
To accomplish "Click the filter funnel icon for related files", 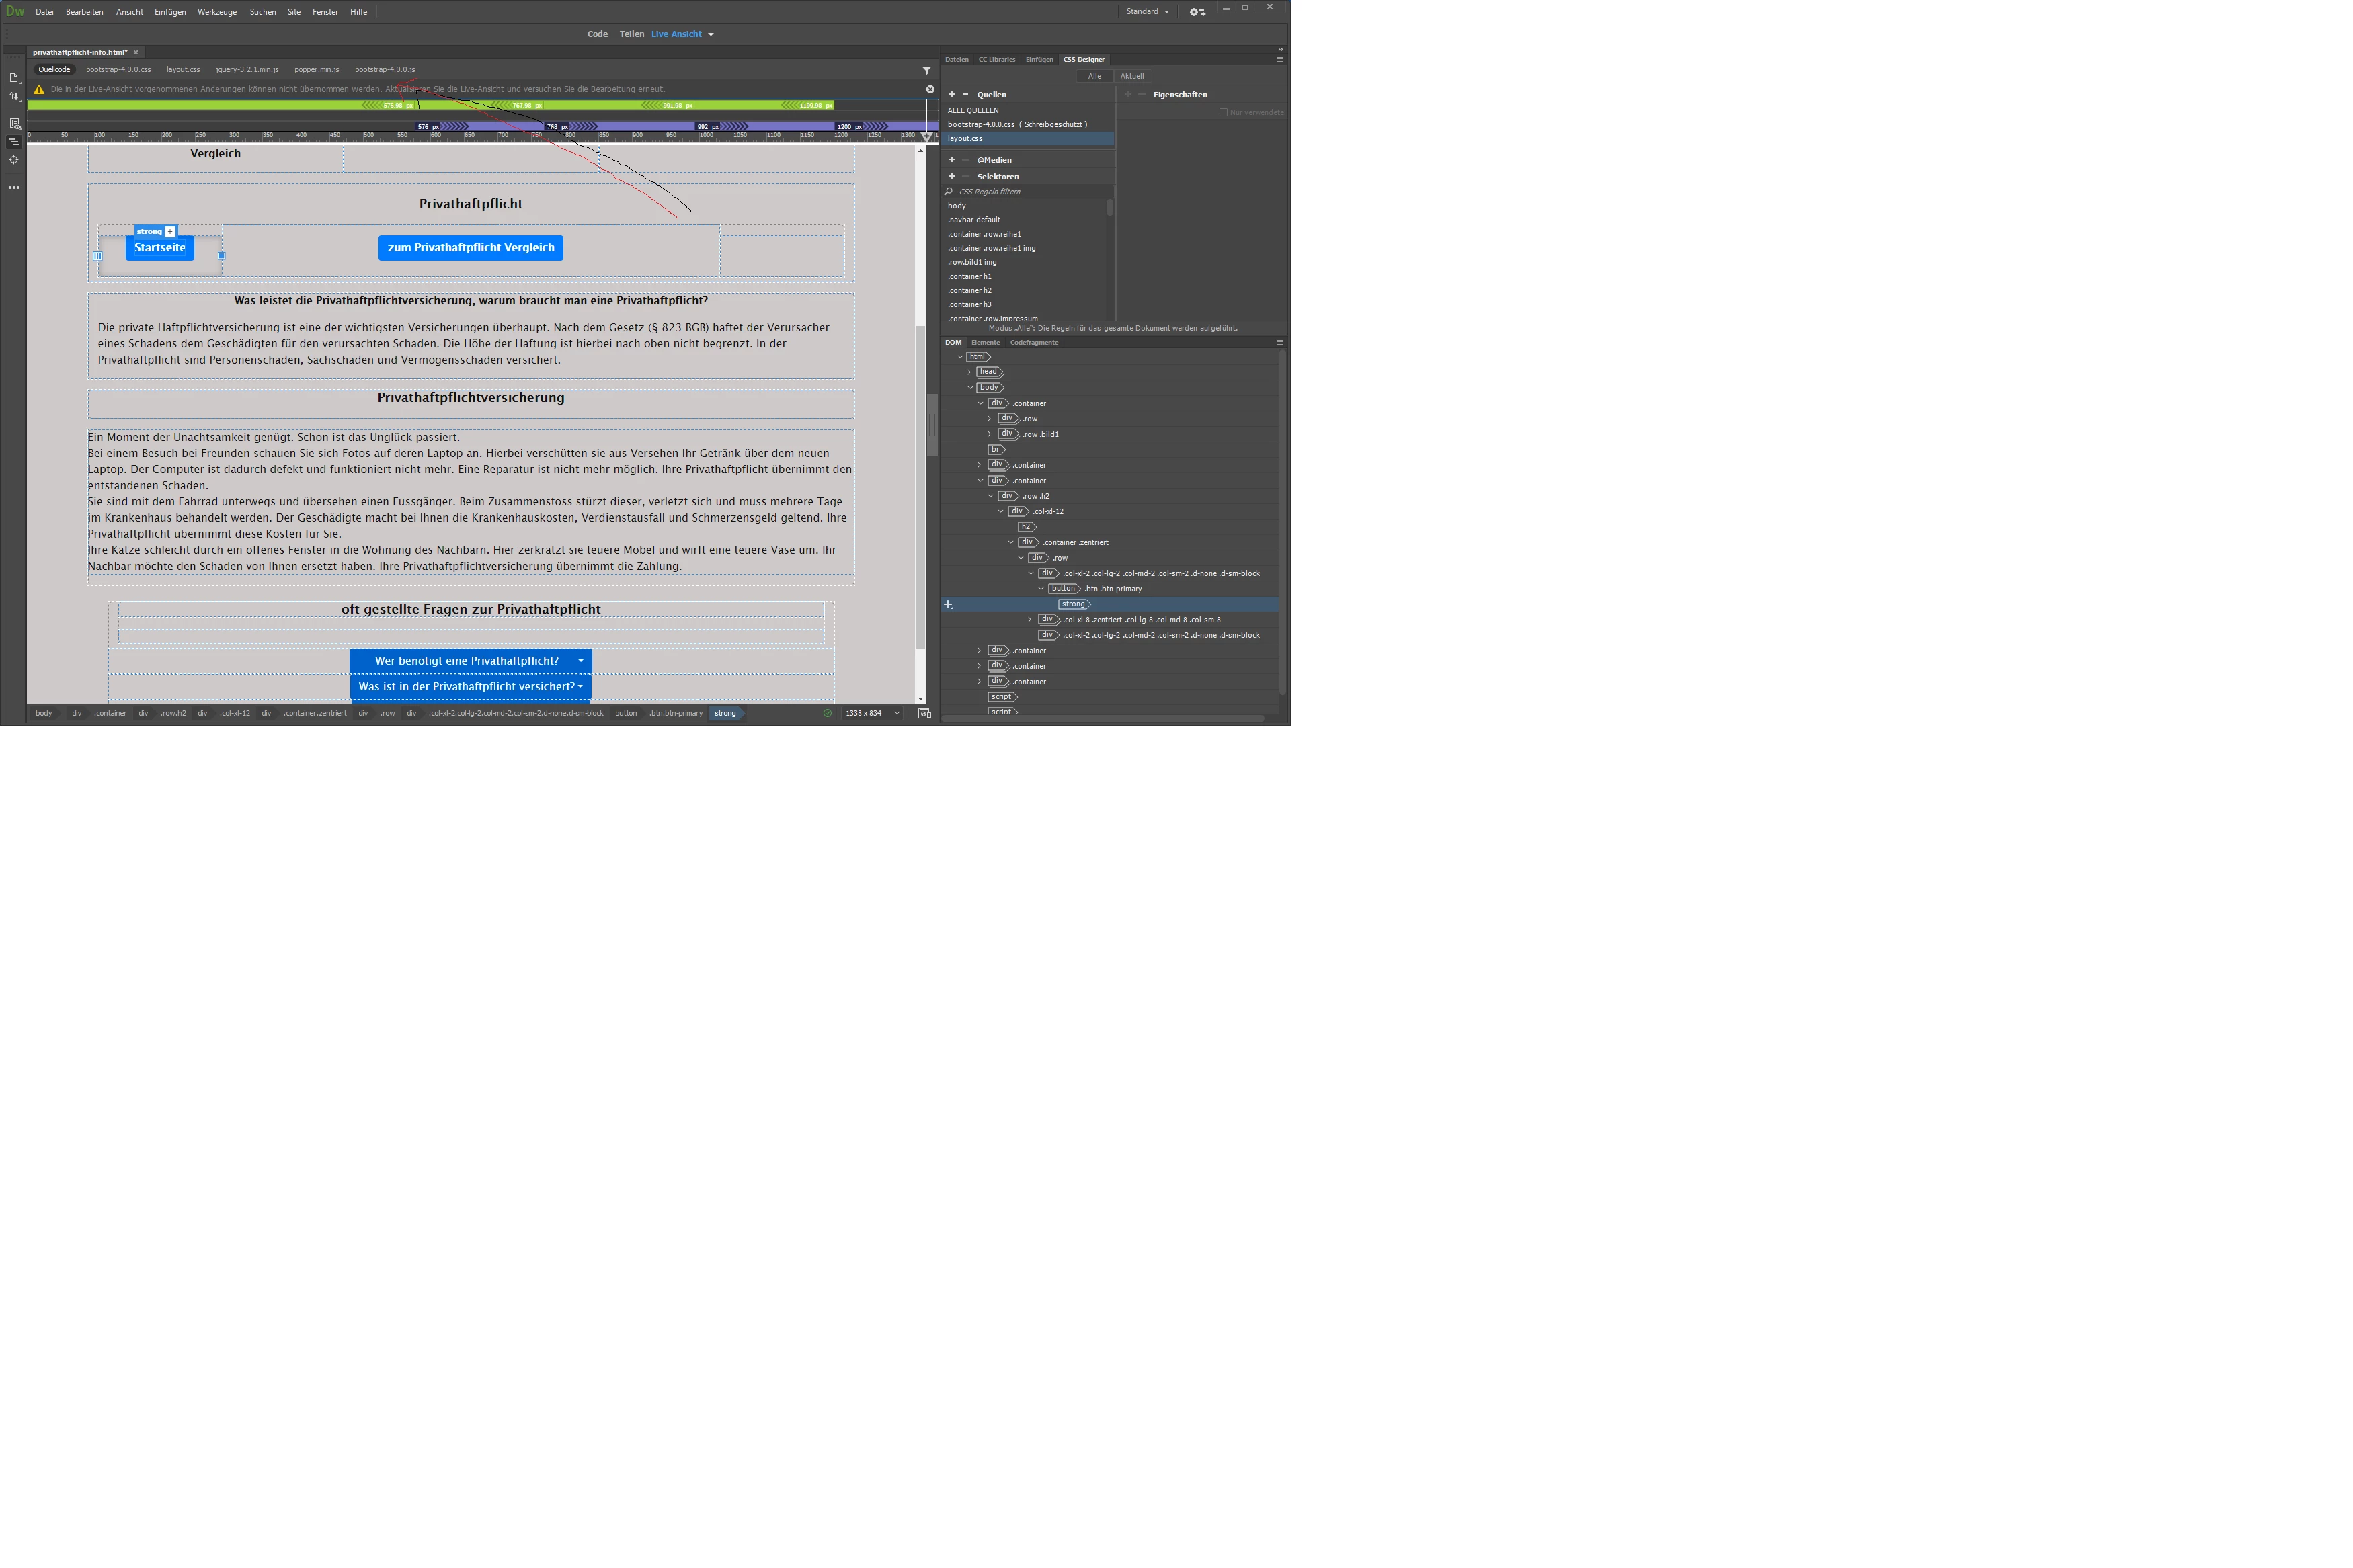I will coord(926,70).
